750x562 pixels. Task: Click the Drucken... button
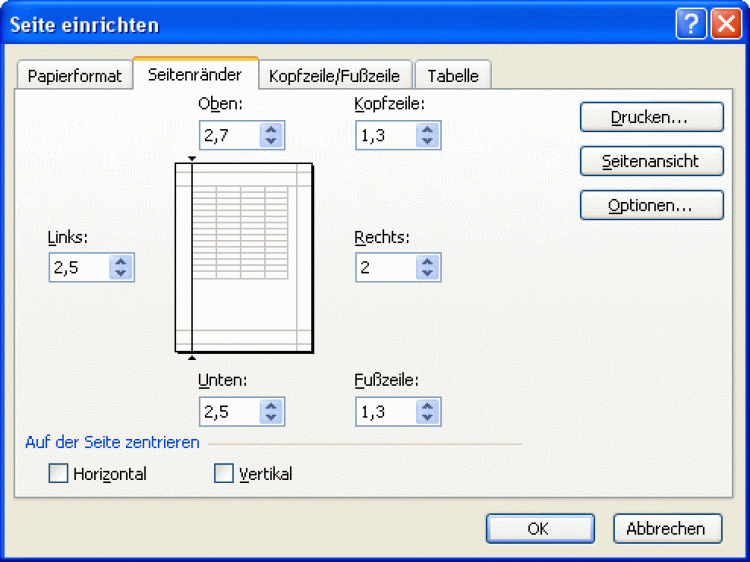click(651, 117)
